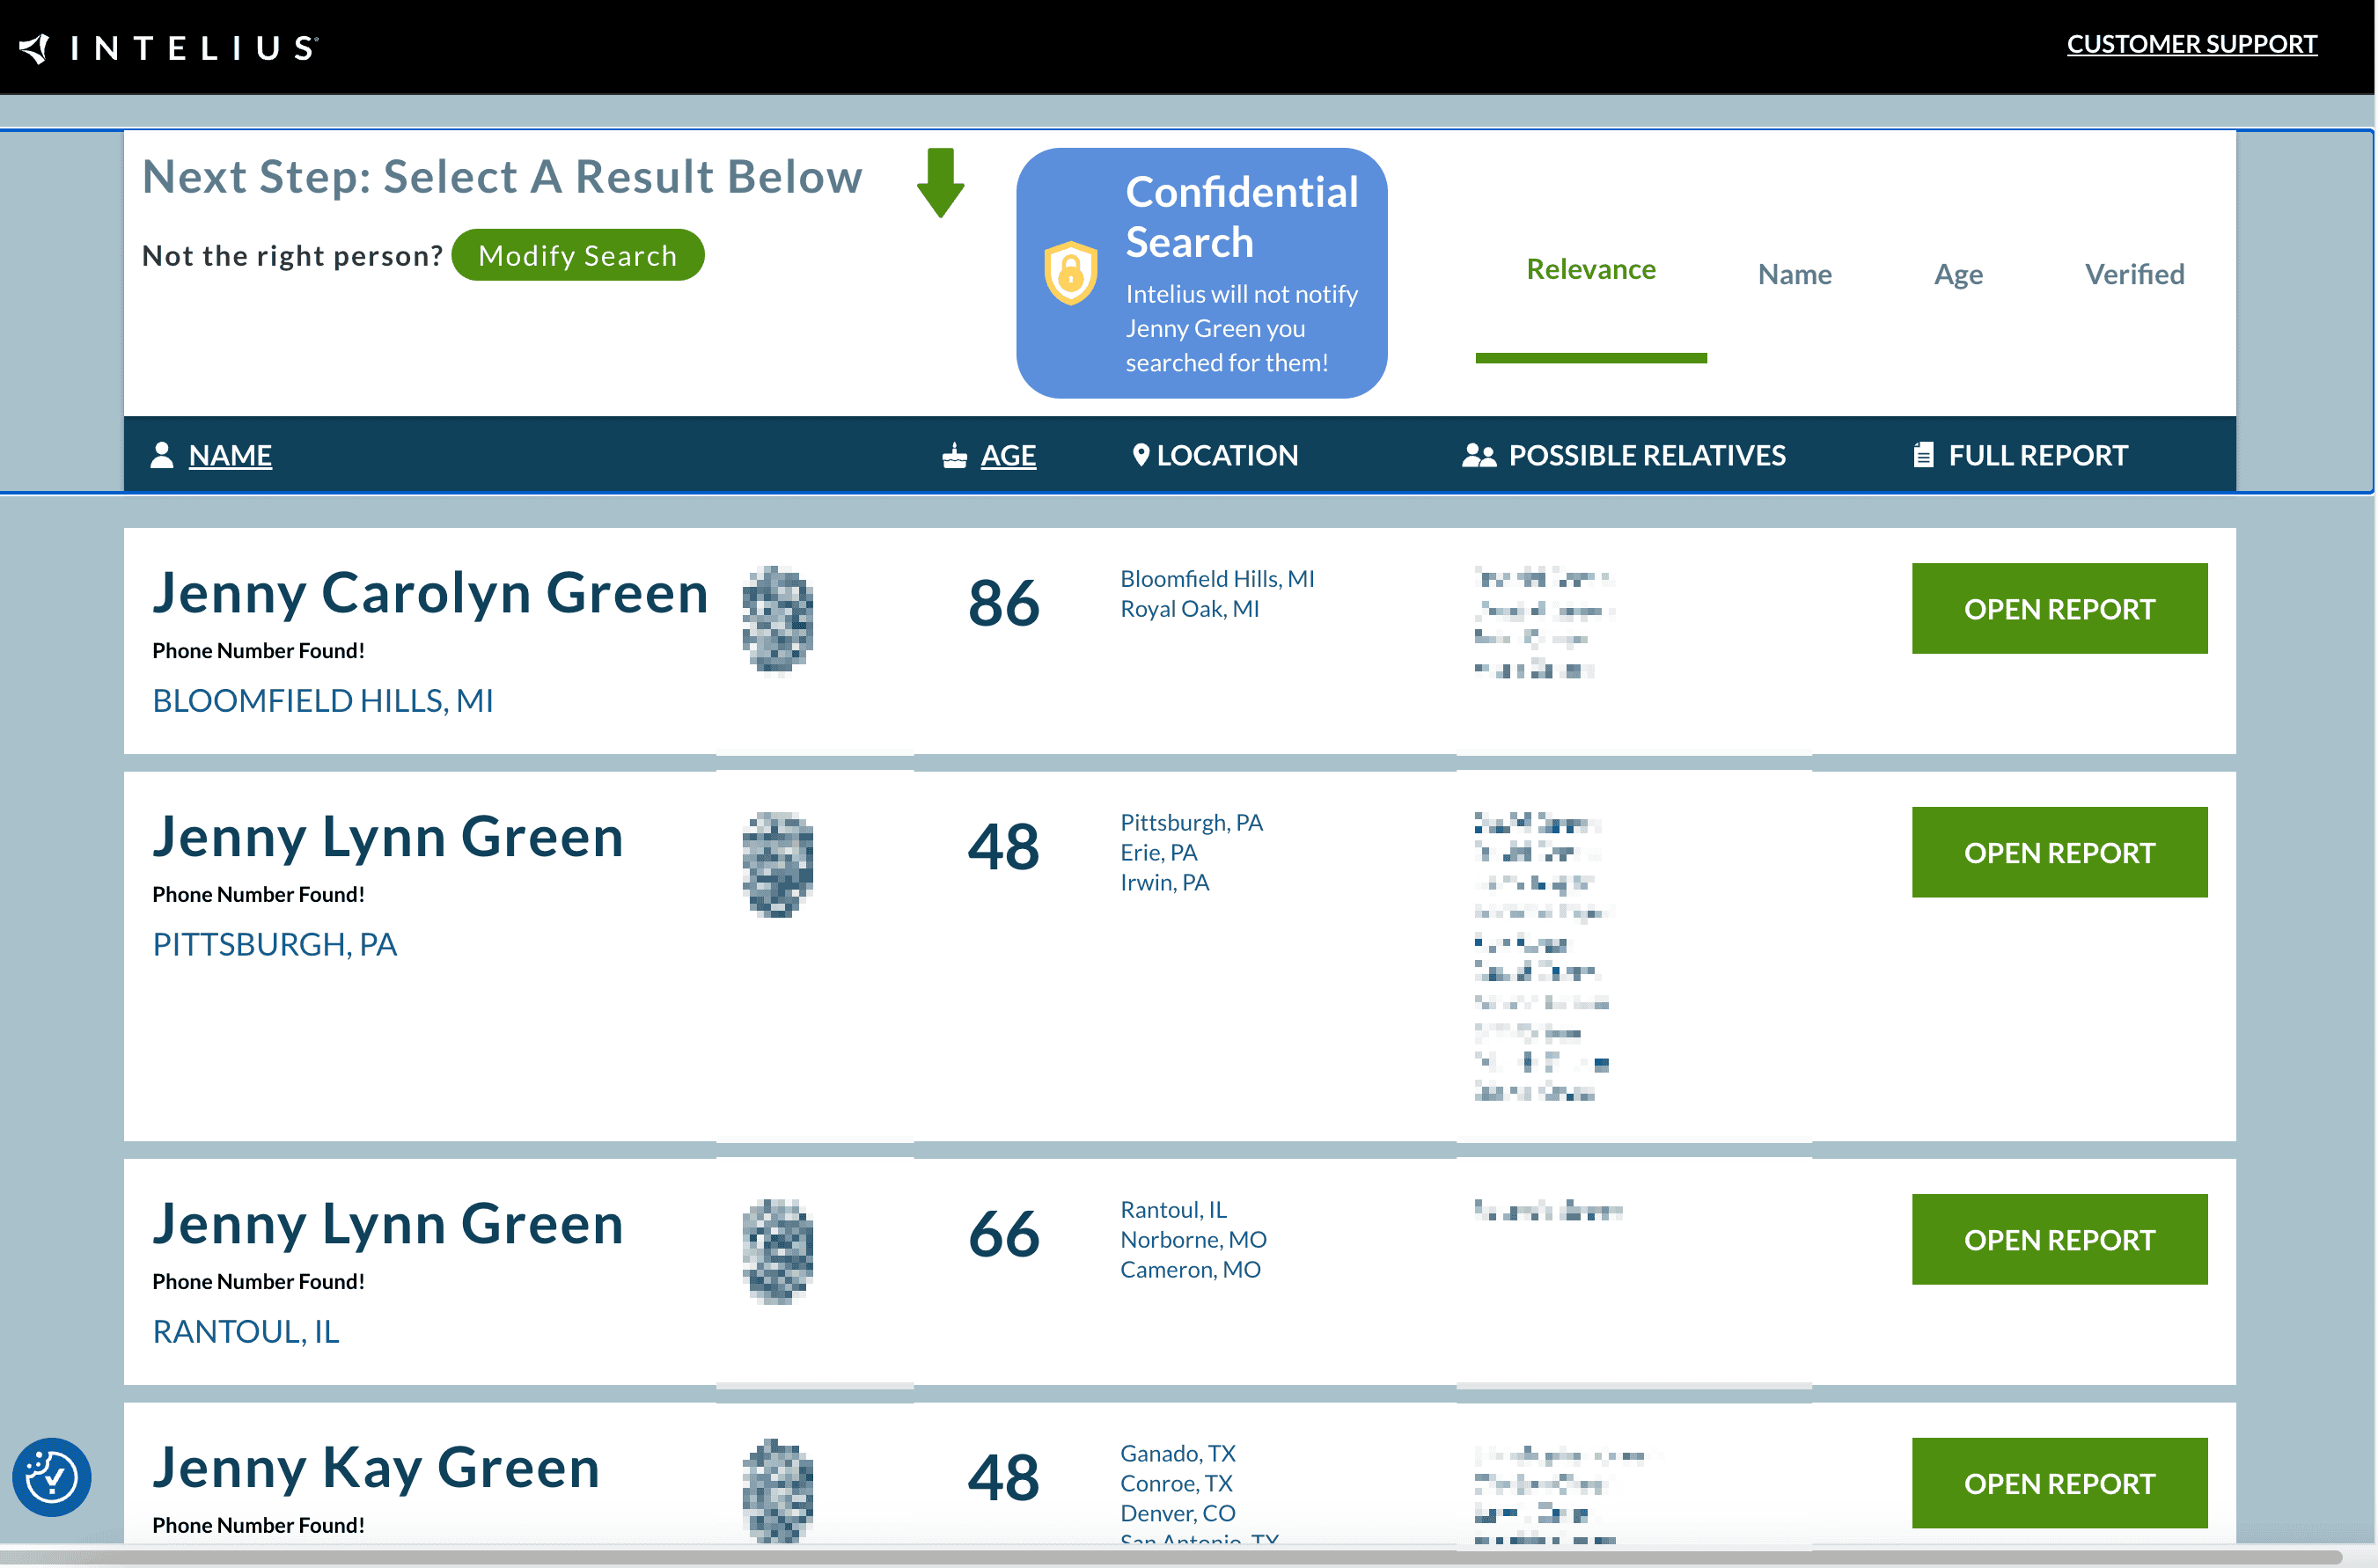
Task: Select the Verified sort tab
Action: coord(2133,274)
